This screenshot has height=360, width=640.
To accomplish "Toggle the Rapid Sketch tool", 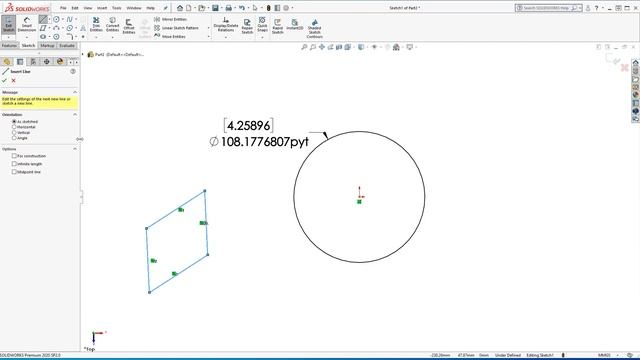I will click(x=278, y=27).
